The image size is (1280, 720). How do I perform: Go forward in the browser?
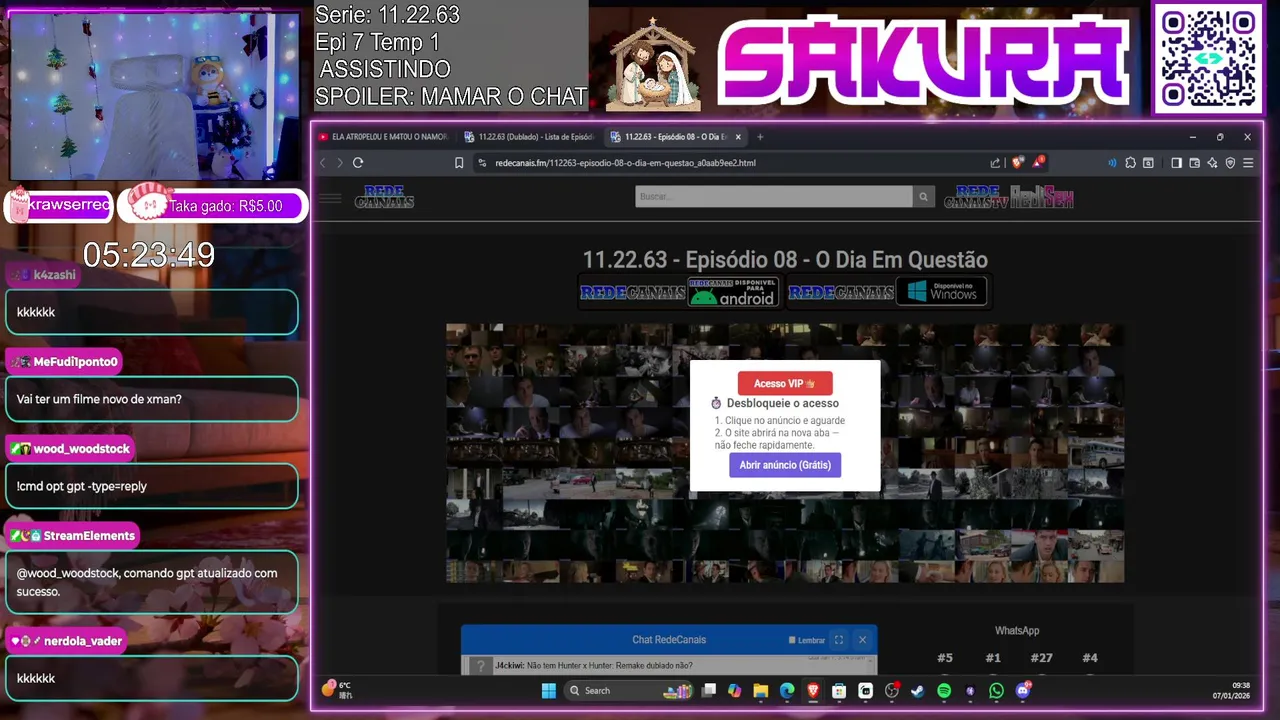[x=340, y=163]
